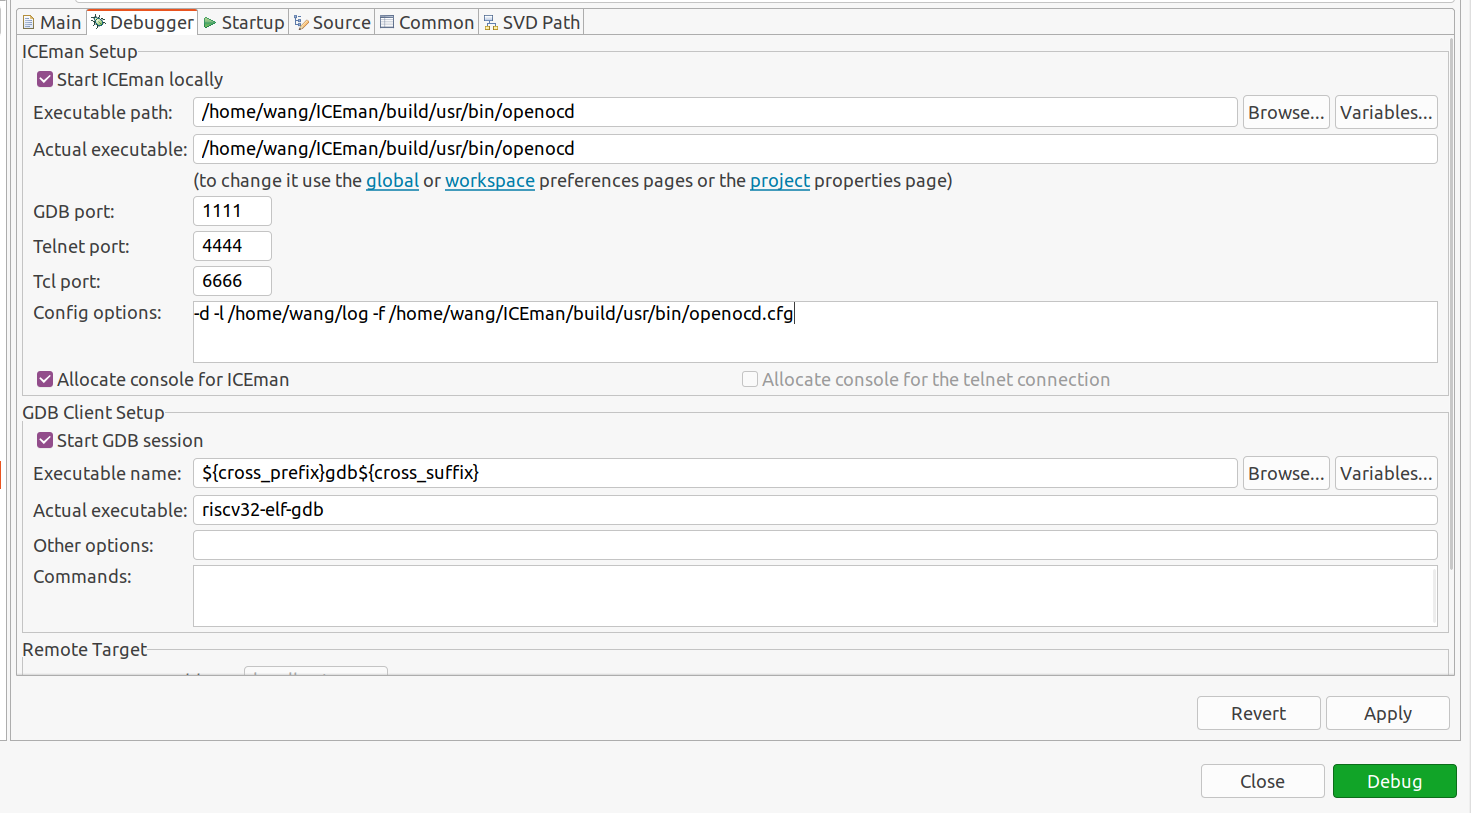Open the global preferences link
Image resolution: width=1471 pixels, height=813 pixels.
click(x=392, y=181)
